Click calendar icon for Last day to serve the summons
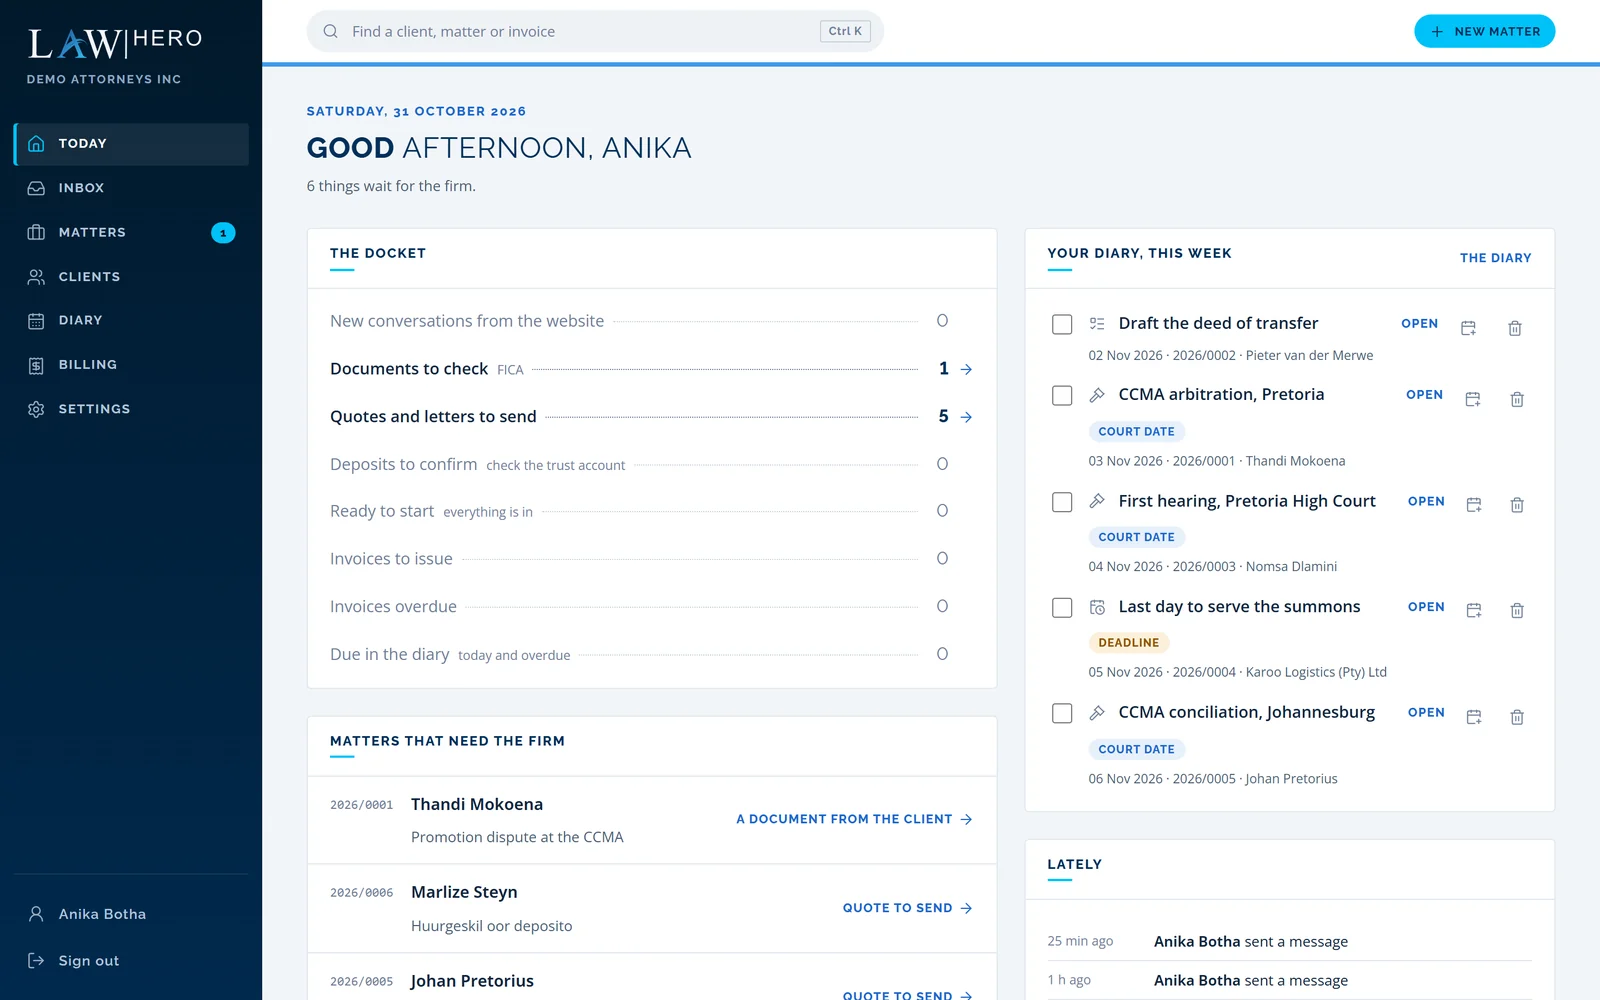The image size is (1600, 1000). click(x=1473, y=610)
